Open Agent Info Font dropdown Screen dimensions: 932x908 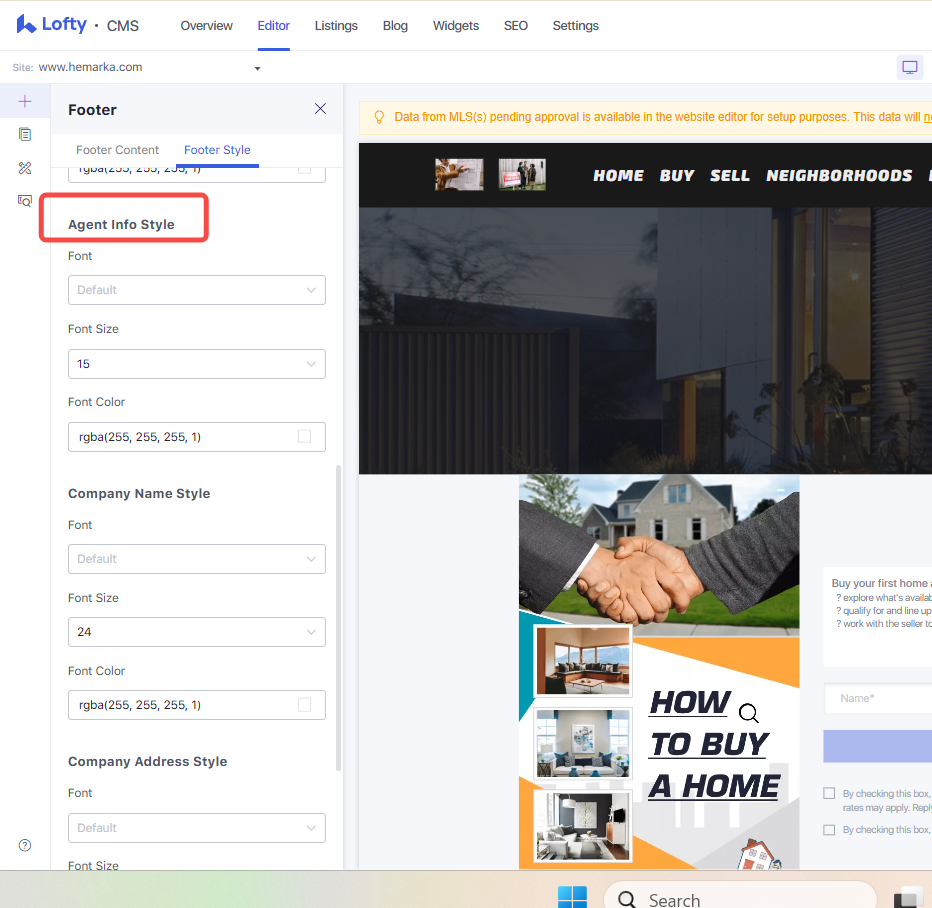click(x=197, y=290)
